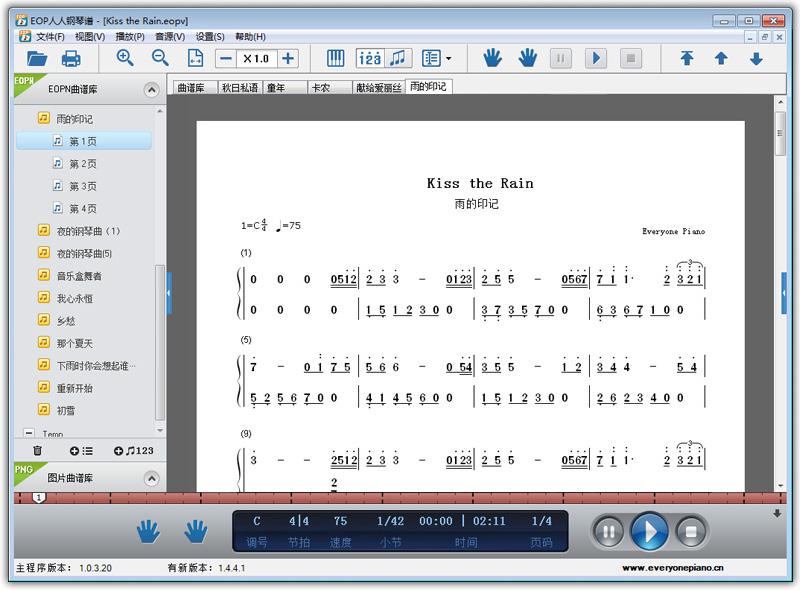Viewport: 800px width, 590px height.
Task: Click the large round play button in the bottom player
Action: [649, 532]
